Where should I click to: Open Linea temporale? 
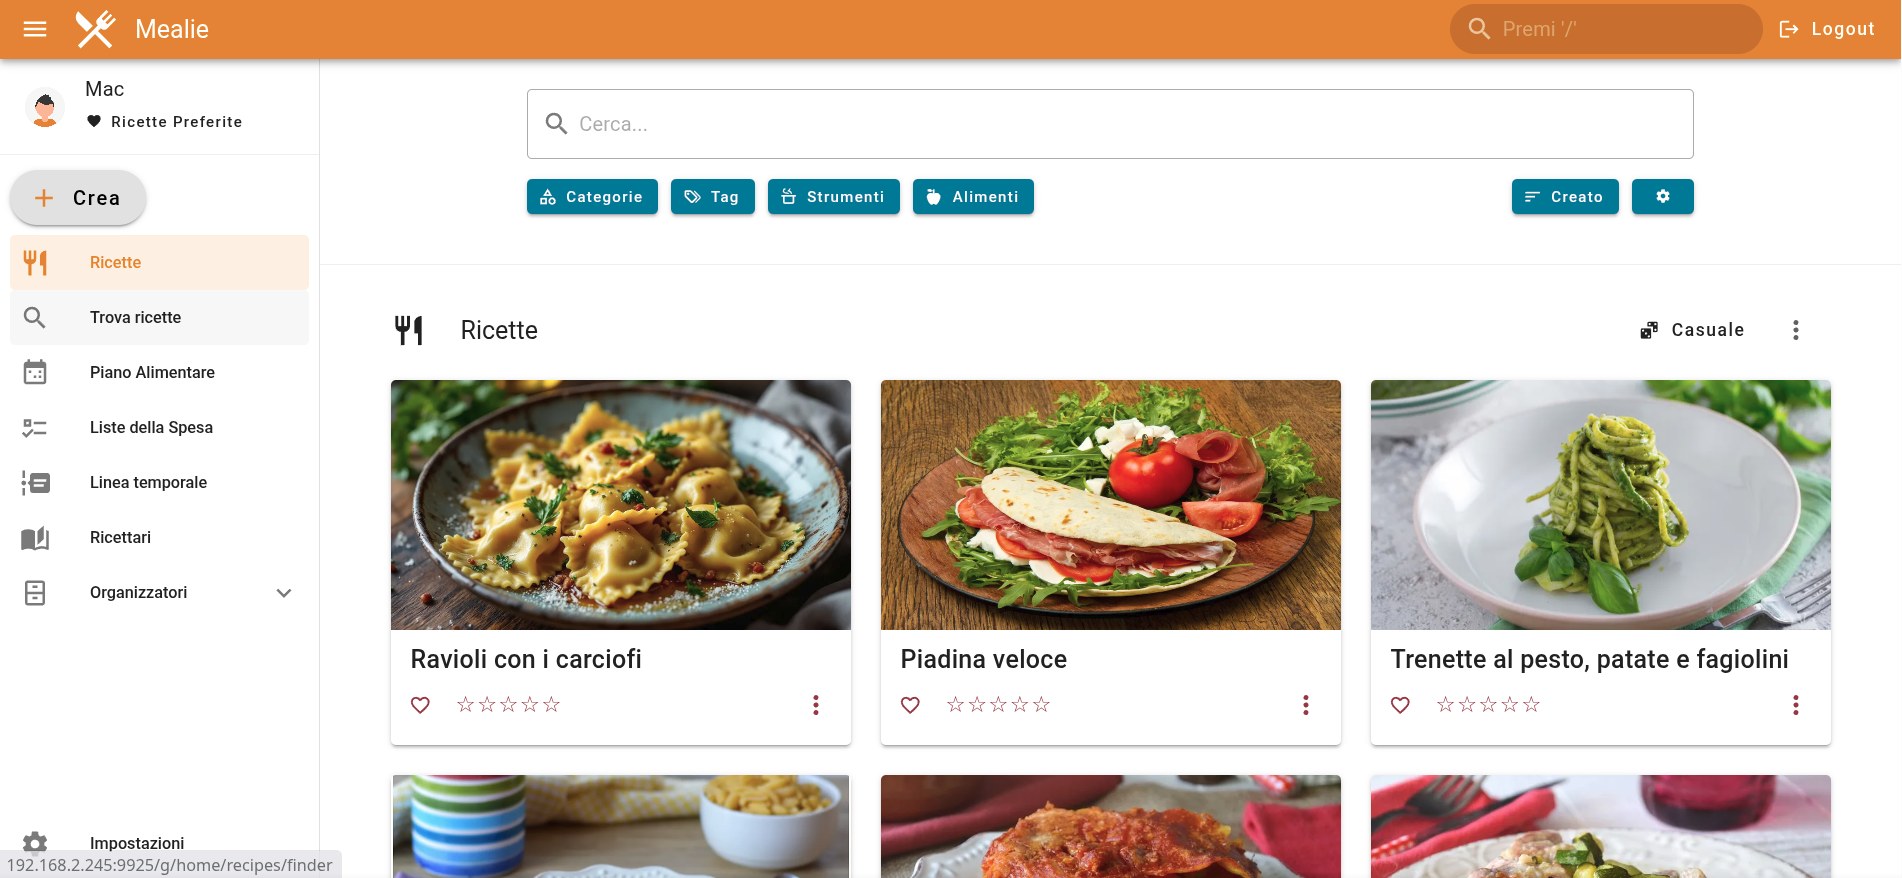click(147, 482)
